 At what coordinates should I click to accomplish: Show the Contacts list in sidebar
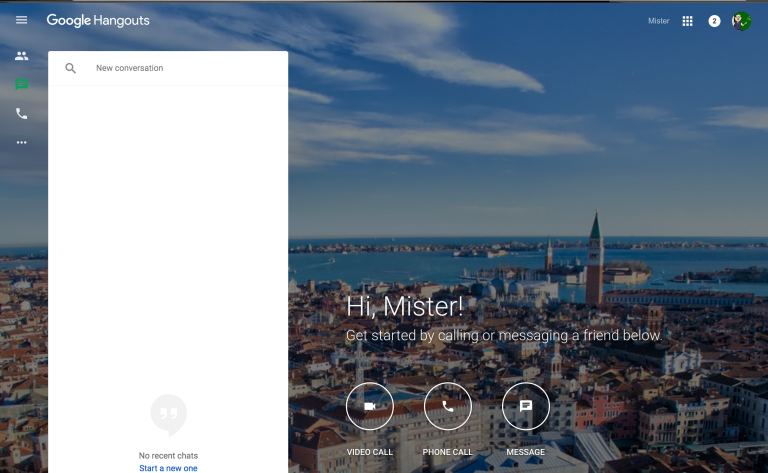coord(21,56)
